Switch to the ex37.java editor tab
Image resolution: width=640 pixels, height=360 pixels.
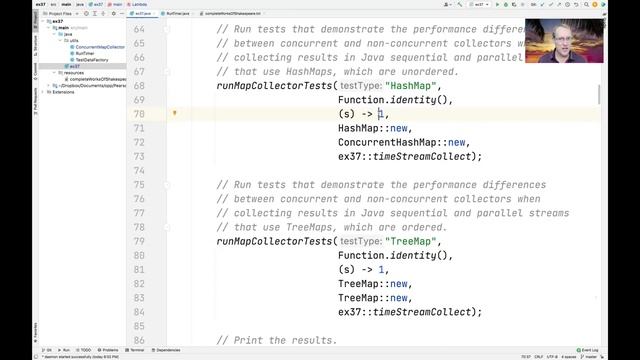pyautogui.click(x=142, y=13)
